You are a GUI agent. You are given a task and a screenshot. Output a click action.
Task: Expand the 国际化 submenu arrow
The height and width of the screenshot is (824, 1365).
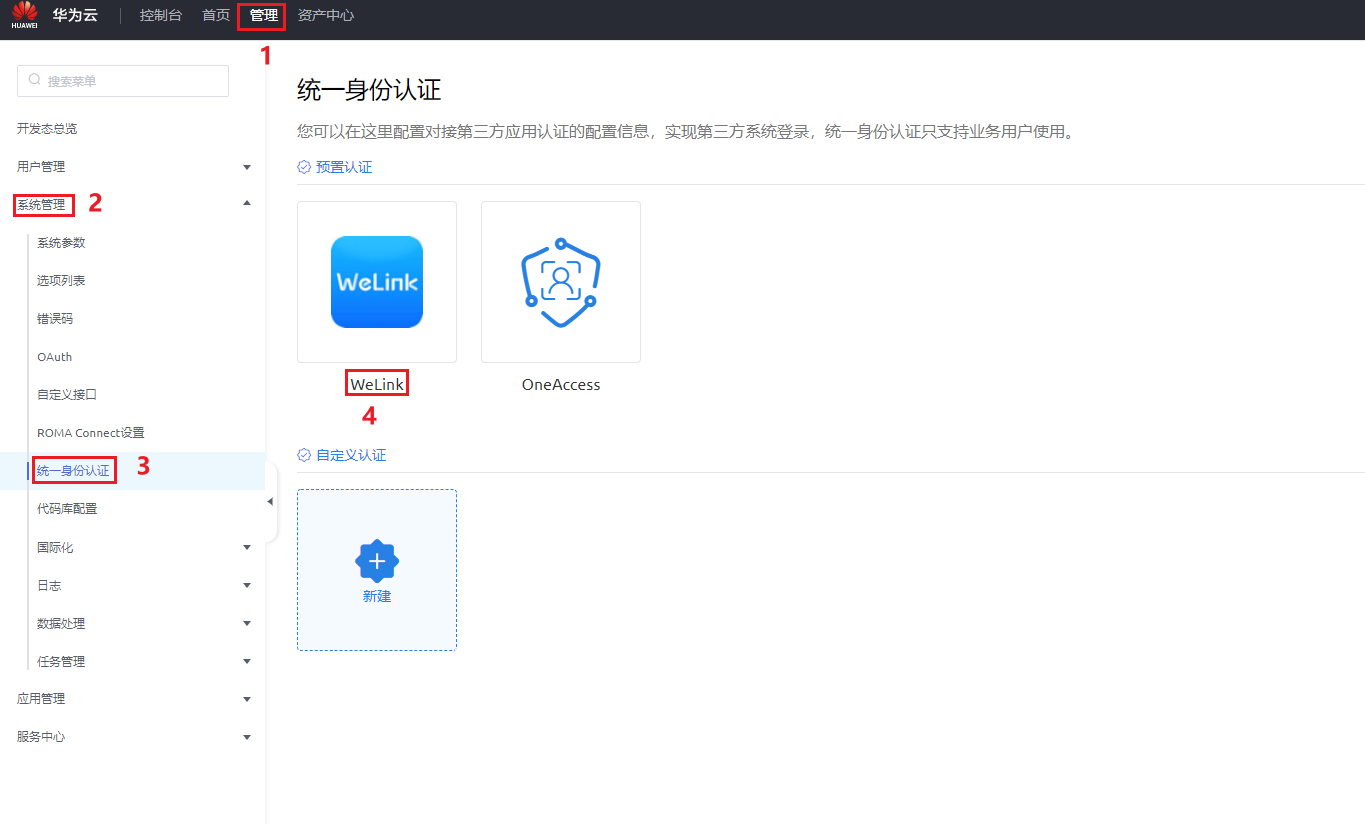tap(247, 547)
